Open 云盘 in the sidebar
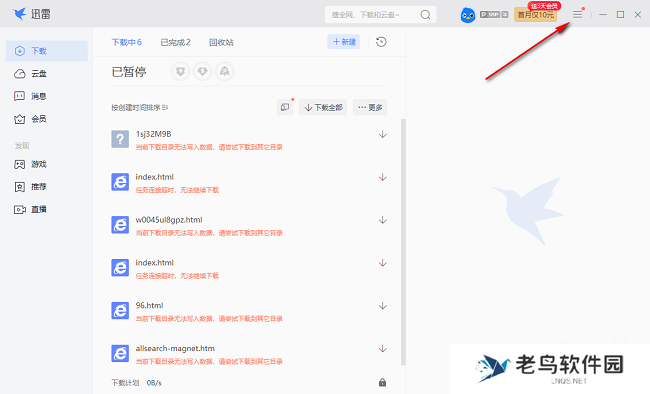The height and width of the screenshot is (394, 650). 31,73
